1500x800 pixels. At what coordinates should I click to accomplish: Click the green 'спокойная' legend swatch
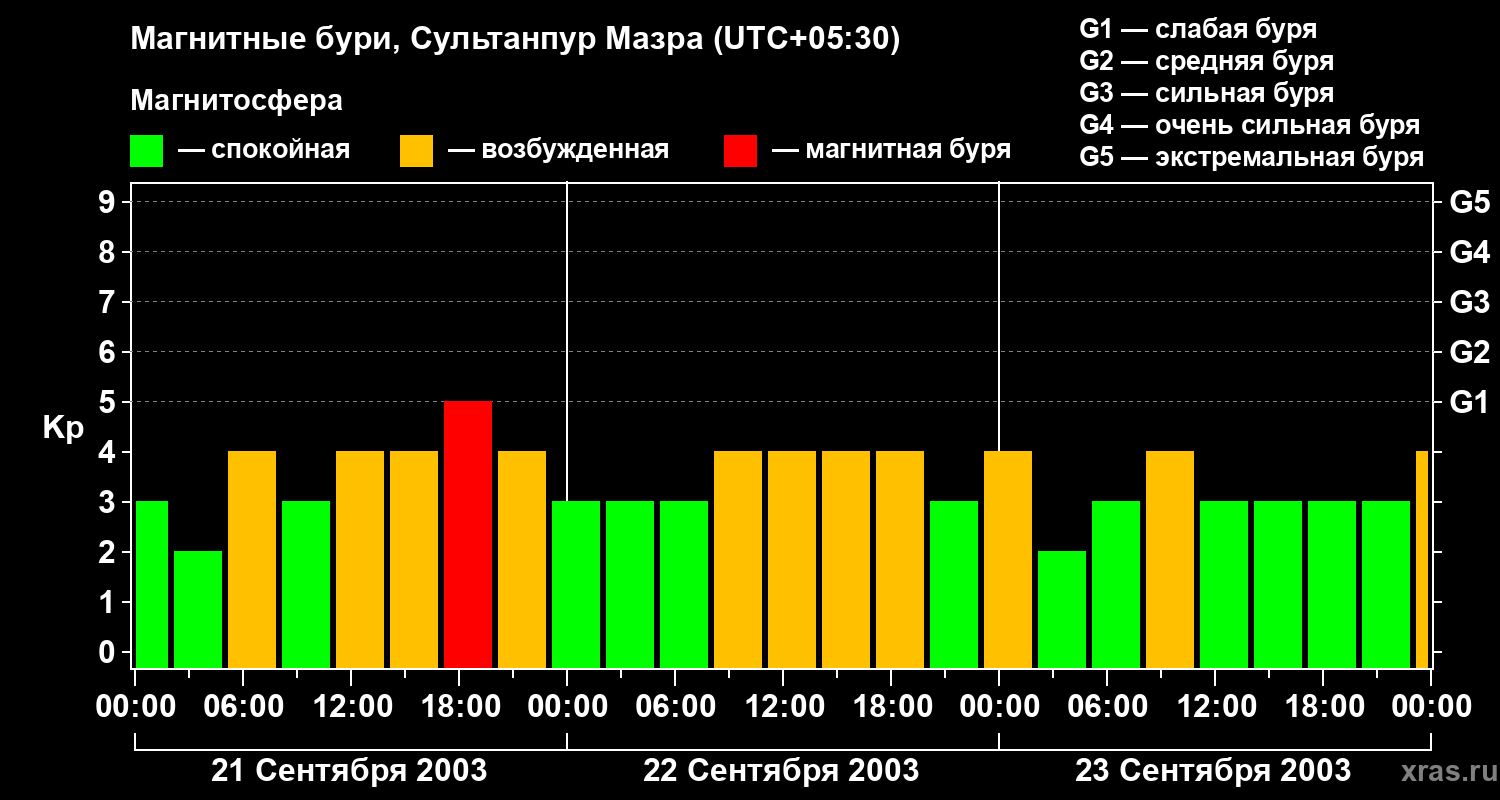[147, 151]
